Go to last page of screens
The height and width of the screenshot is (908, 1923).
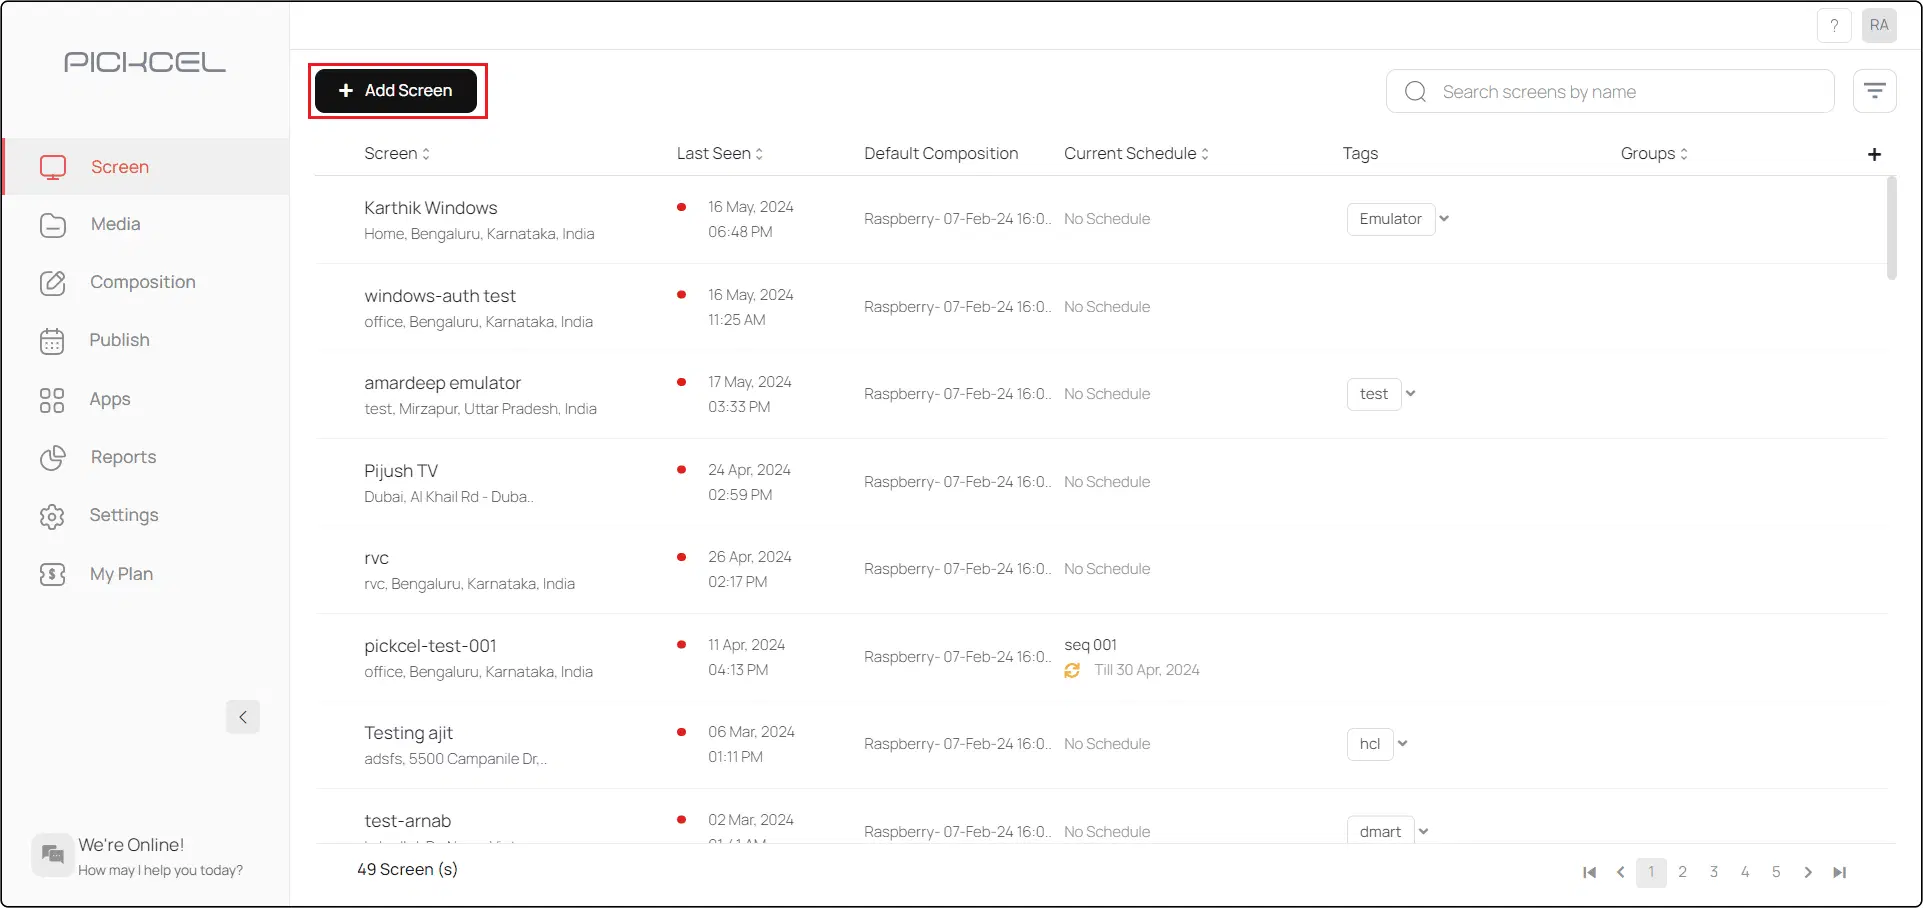click(x=1839, y=872)
